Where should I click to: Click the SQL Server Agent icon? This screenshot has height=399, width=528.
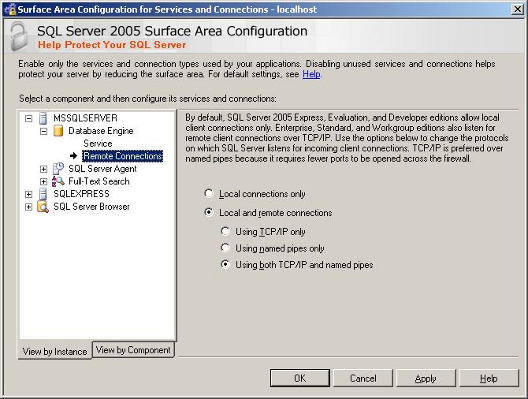click(x=58, y=168)
